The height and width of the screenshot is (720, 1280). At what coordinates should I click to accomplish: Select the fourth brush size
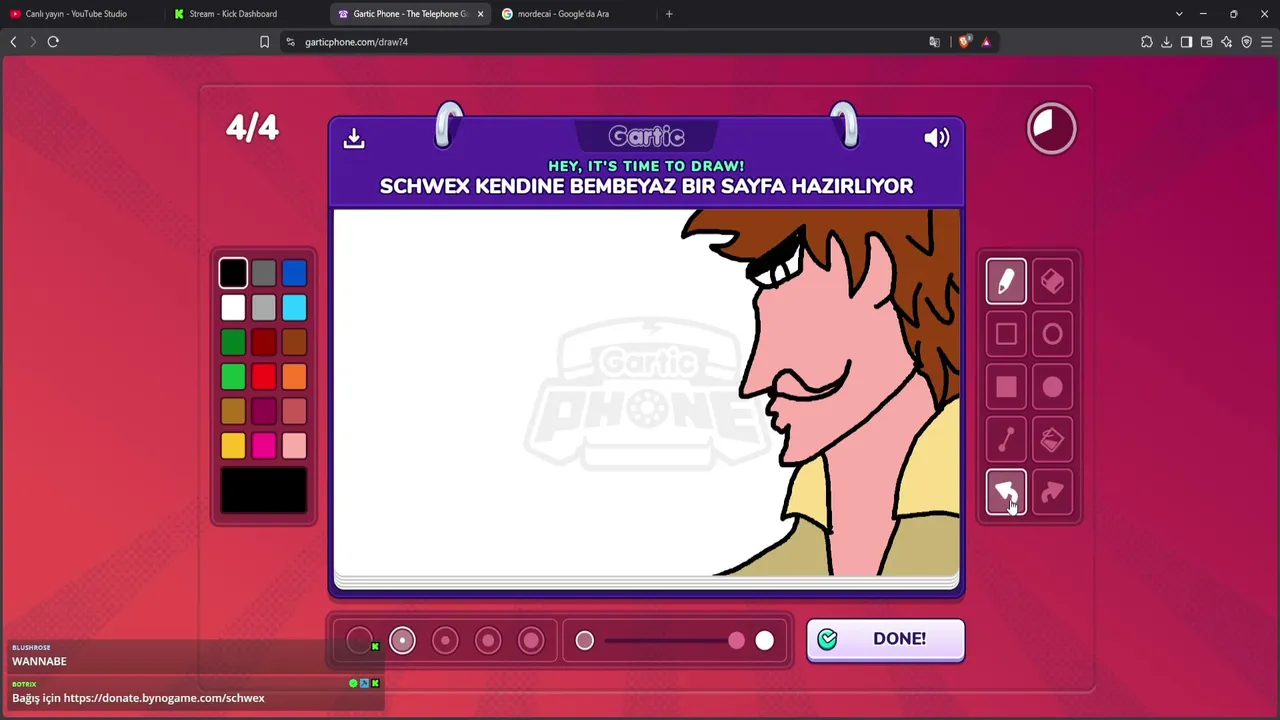[488, 641]
